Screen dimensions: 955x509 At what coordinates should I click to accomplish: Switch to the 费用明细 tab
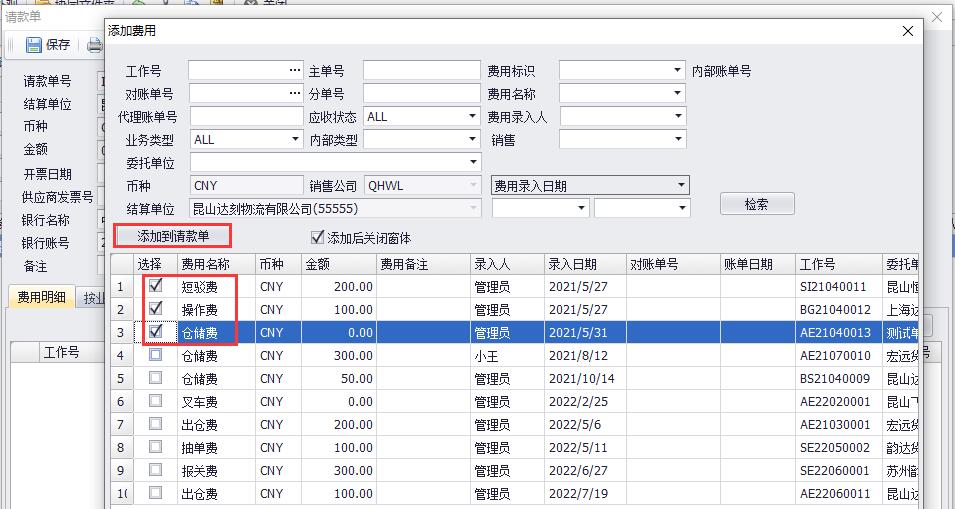pos(43,298)
